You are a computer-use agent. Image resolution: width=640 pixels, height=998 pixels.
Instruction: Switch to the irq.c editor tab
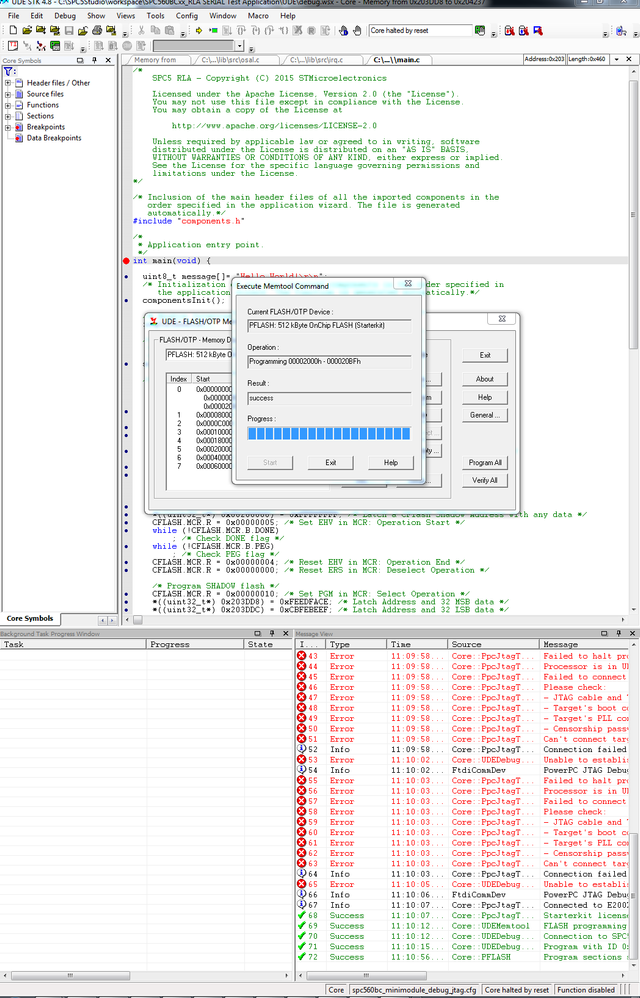click(316, 60)
